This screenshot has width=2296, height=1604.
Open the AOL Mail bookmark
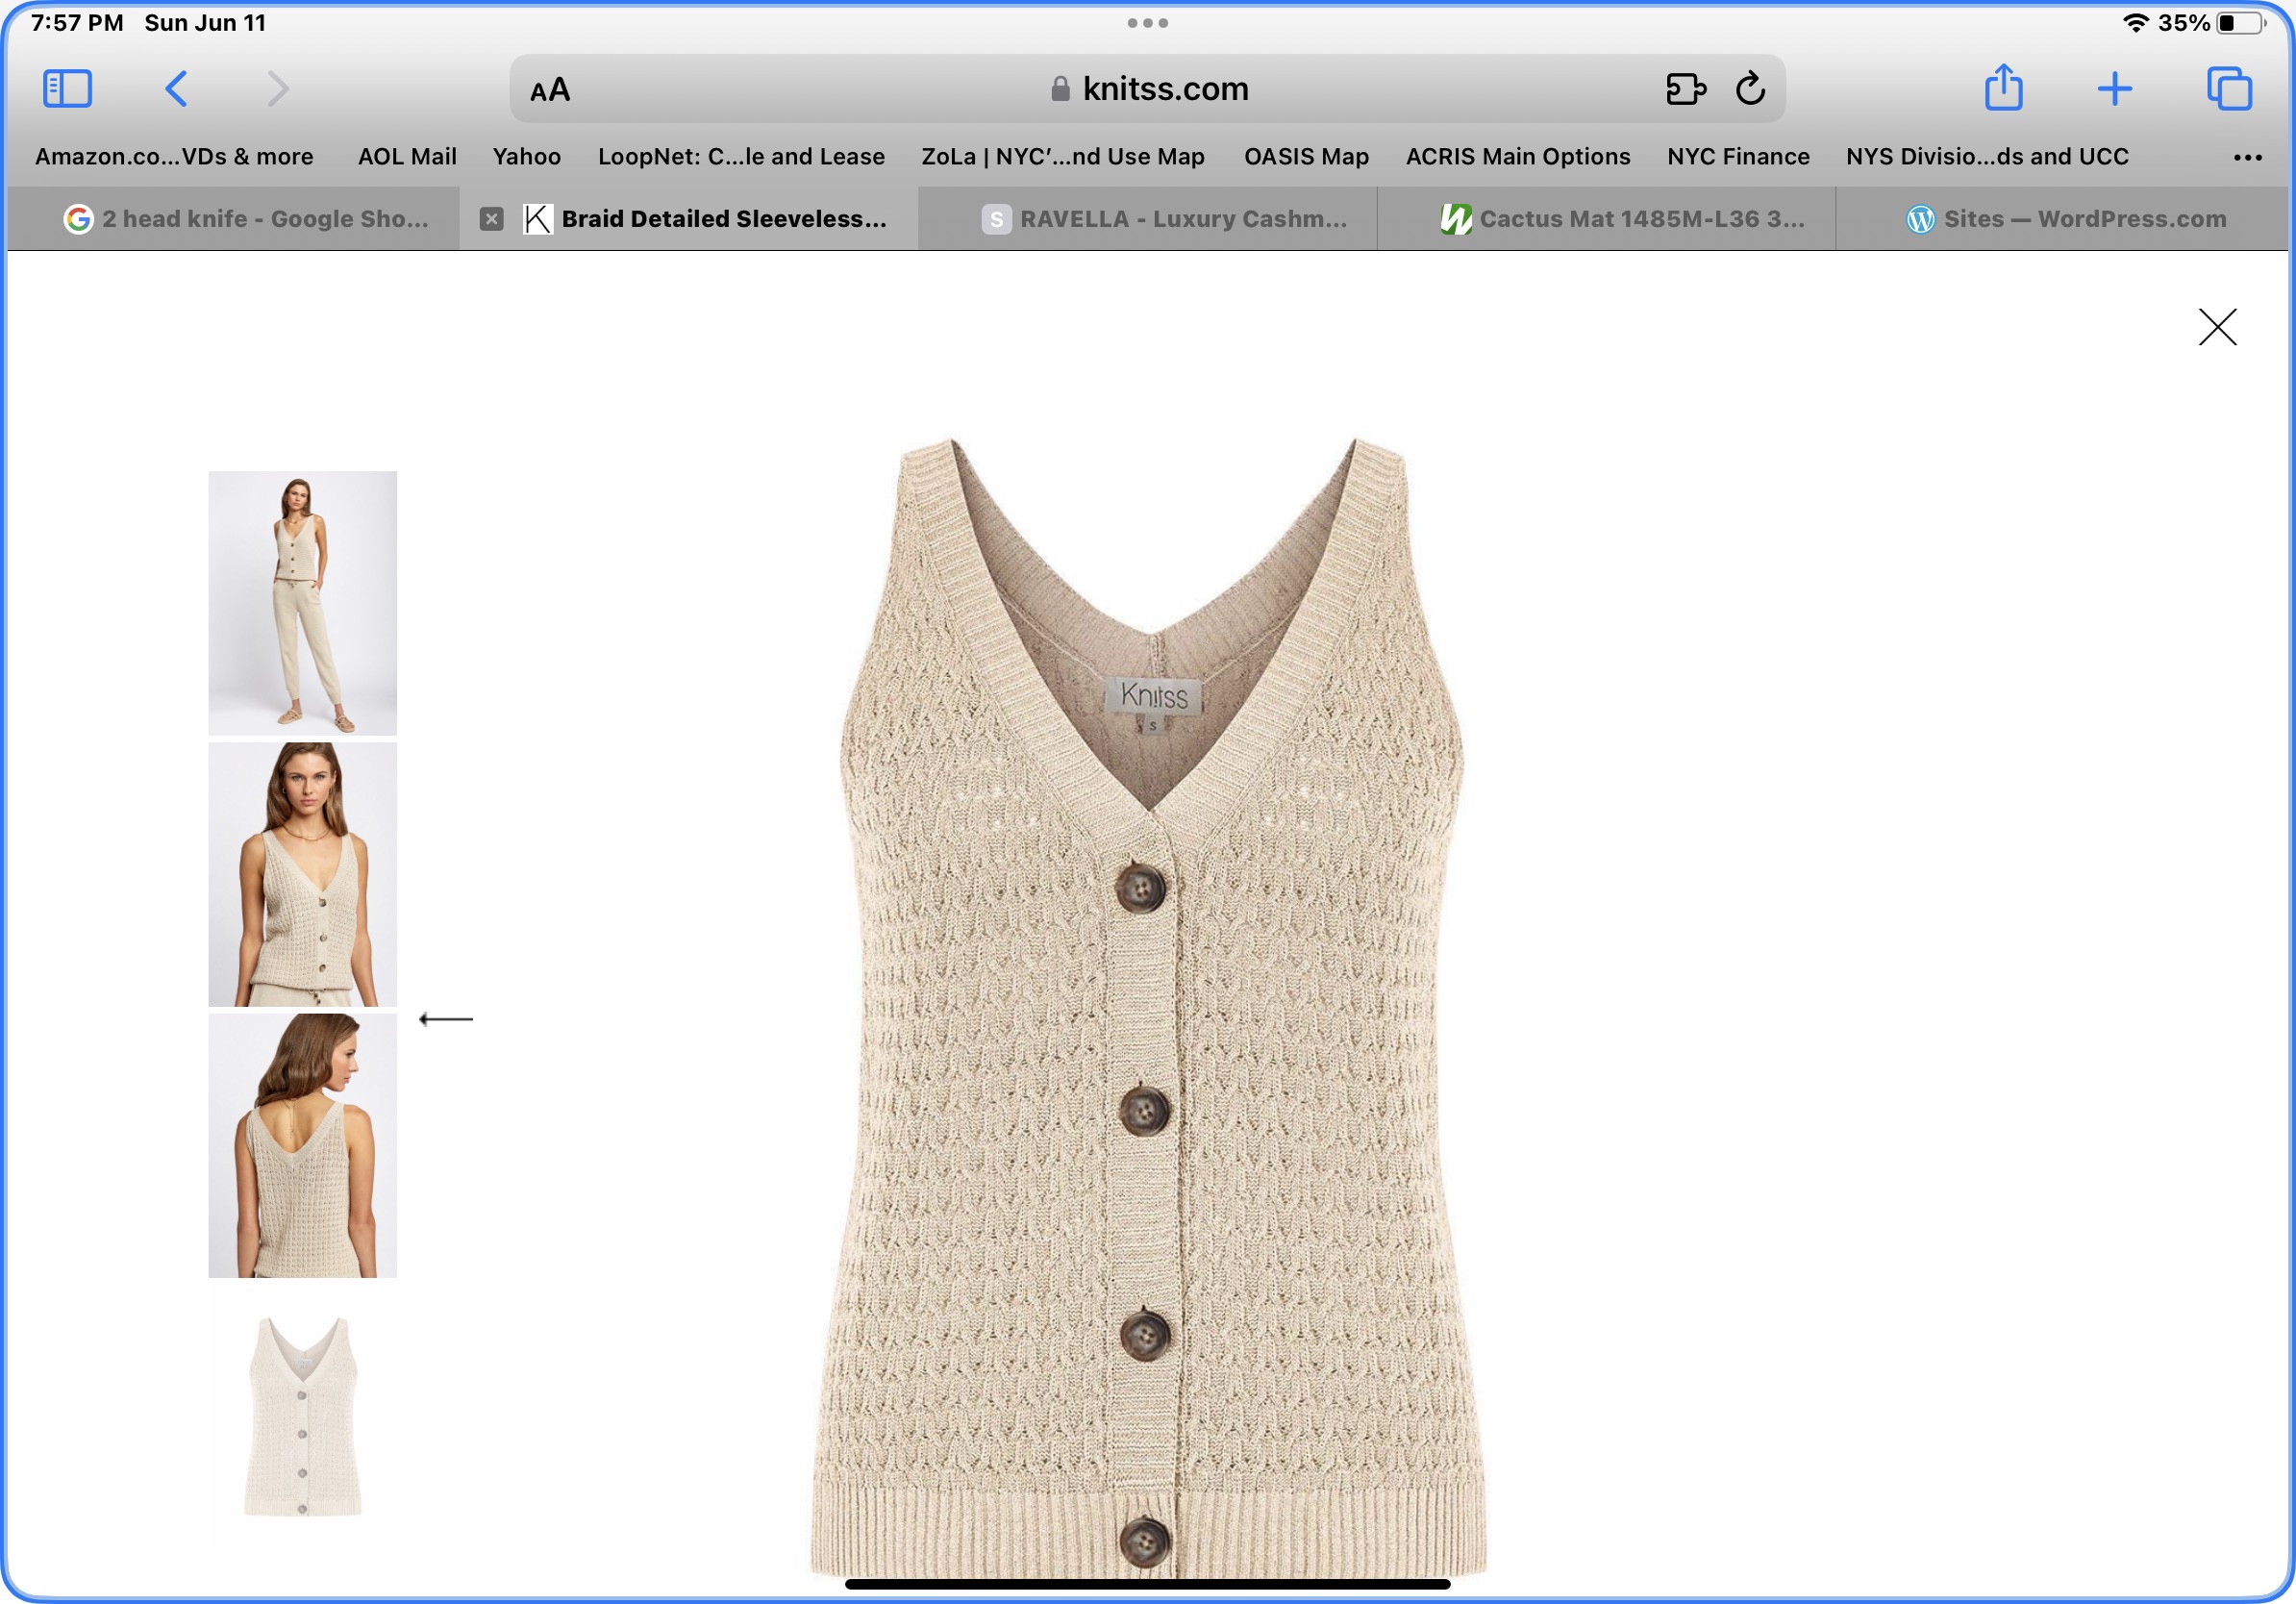coord(407,157)
